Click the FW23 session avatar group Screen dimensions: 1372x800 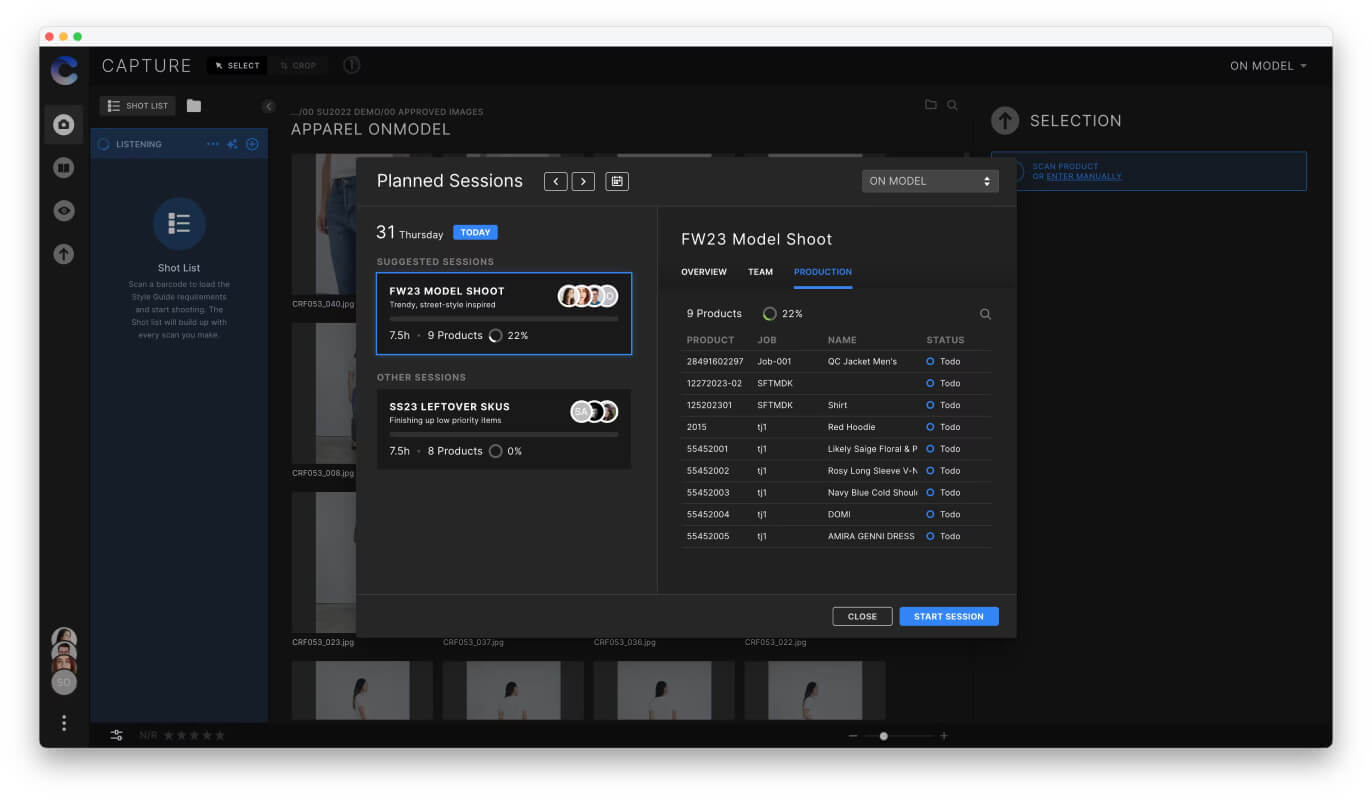pos(588,296)
